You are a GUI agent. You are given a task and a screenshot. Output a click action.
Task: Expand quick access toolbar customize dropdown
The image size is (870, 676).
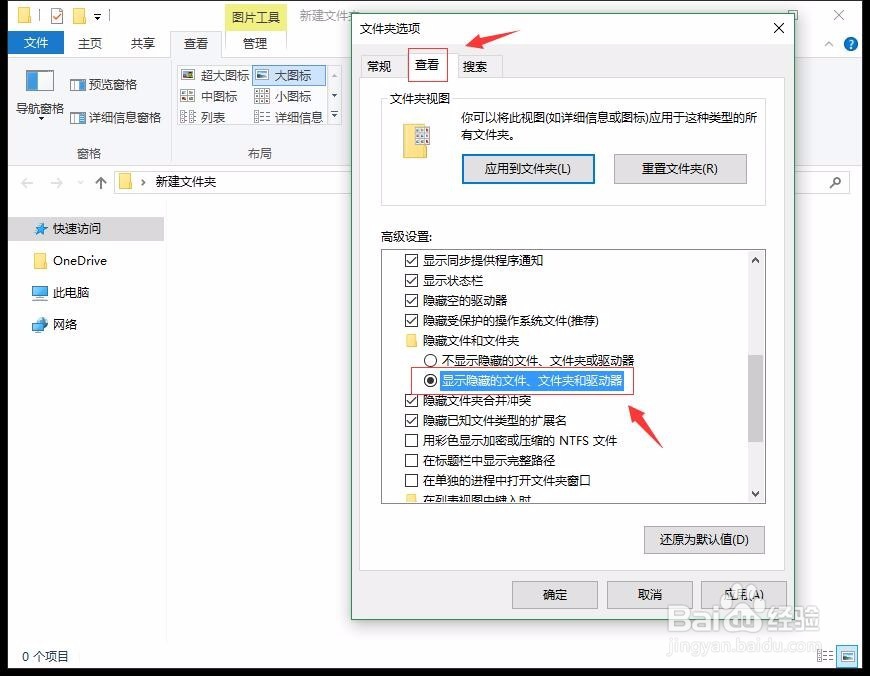coord(97,17)
